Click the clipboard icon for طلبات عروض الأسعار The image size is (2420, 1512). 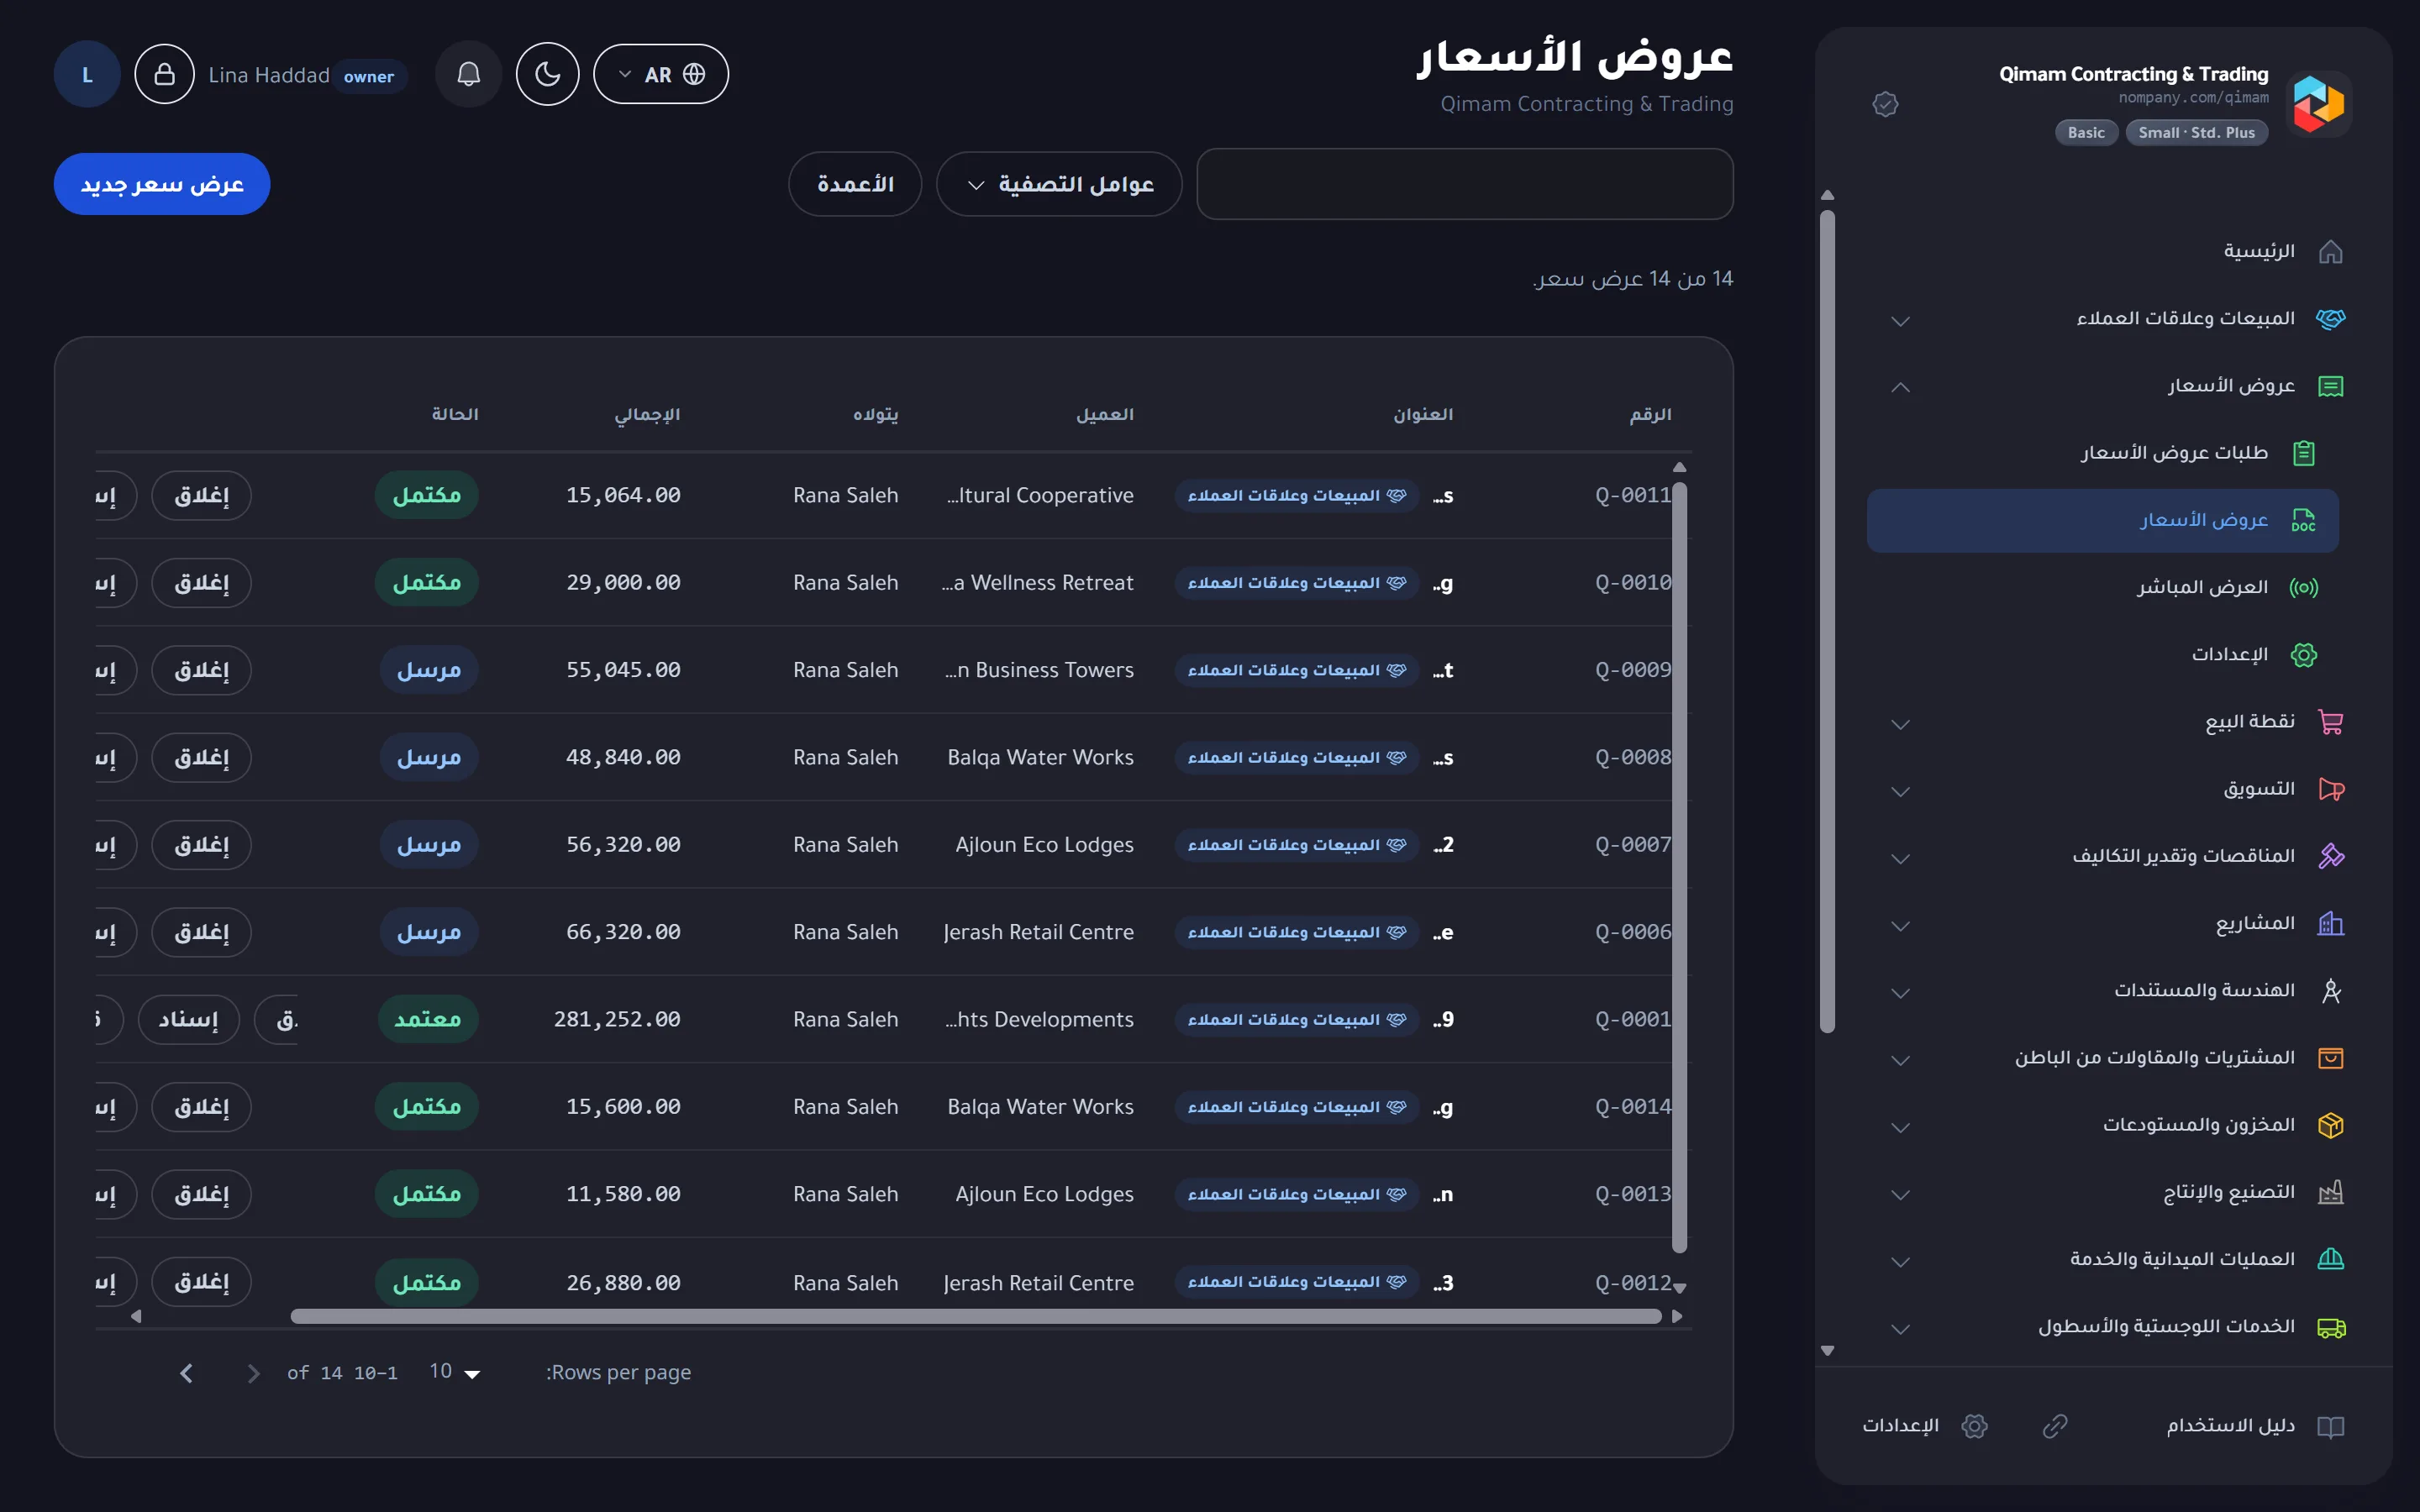tap(2303, 453)
